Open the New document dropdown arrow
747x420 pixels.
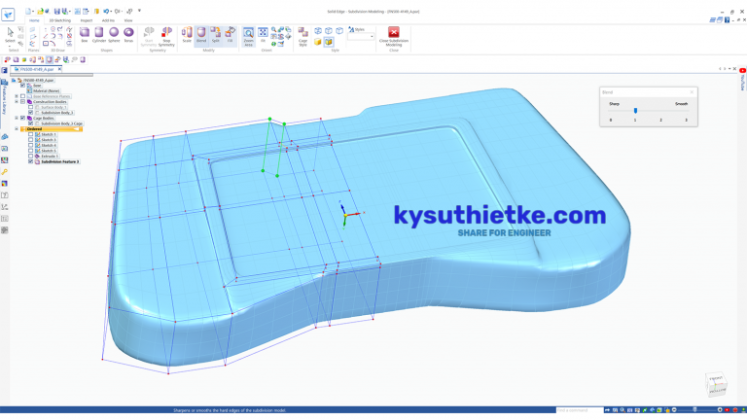pos(34,11)
